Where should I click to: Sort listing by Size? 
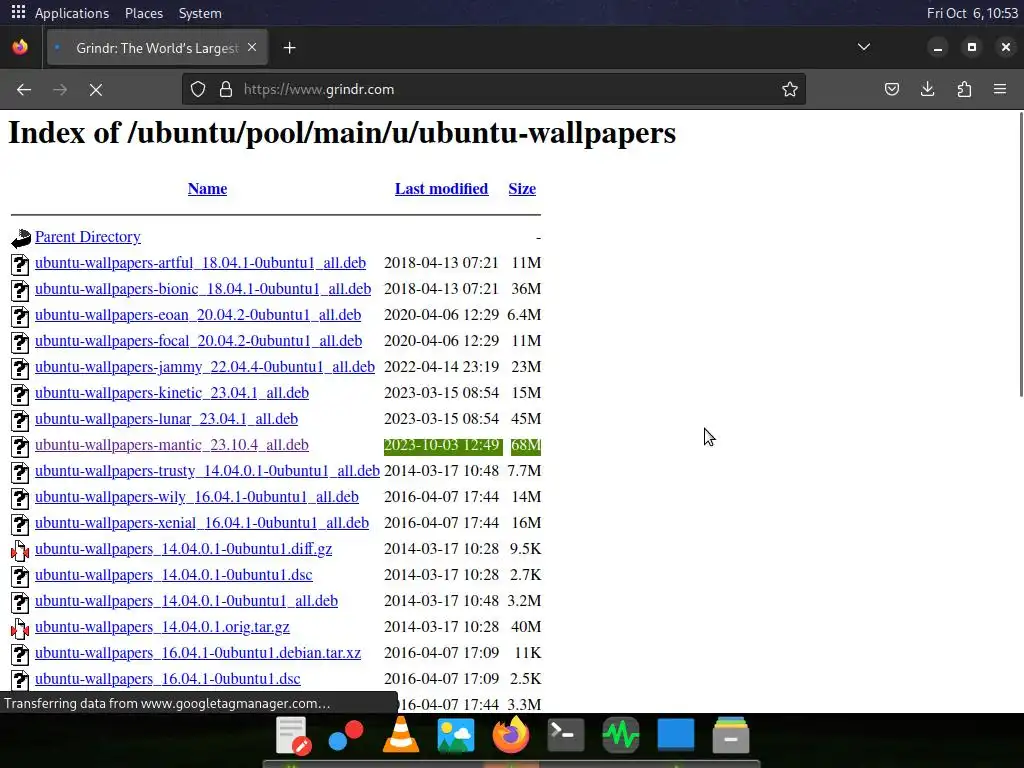[522, 189]
